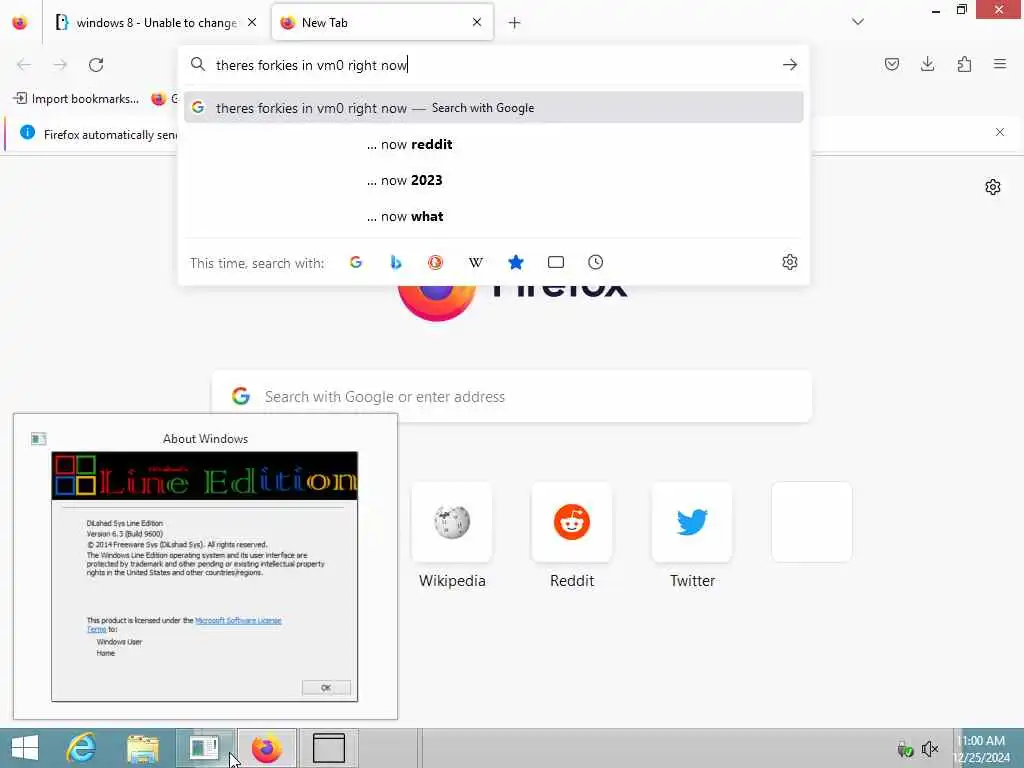Viewport: 1024px width, 768px height.
Task: Add a new tab with plus icon
Action: (x=514, y=23)
